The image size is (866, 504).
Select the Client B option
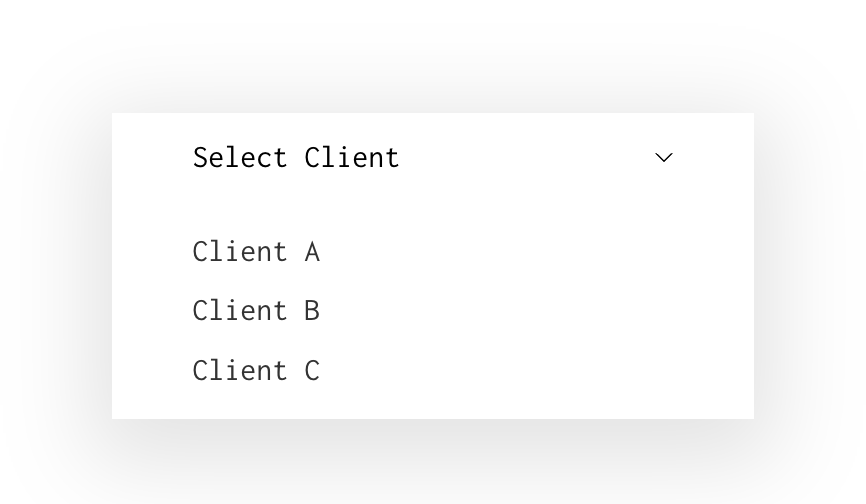coord(256,311)
